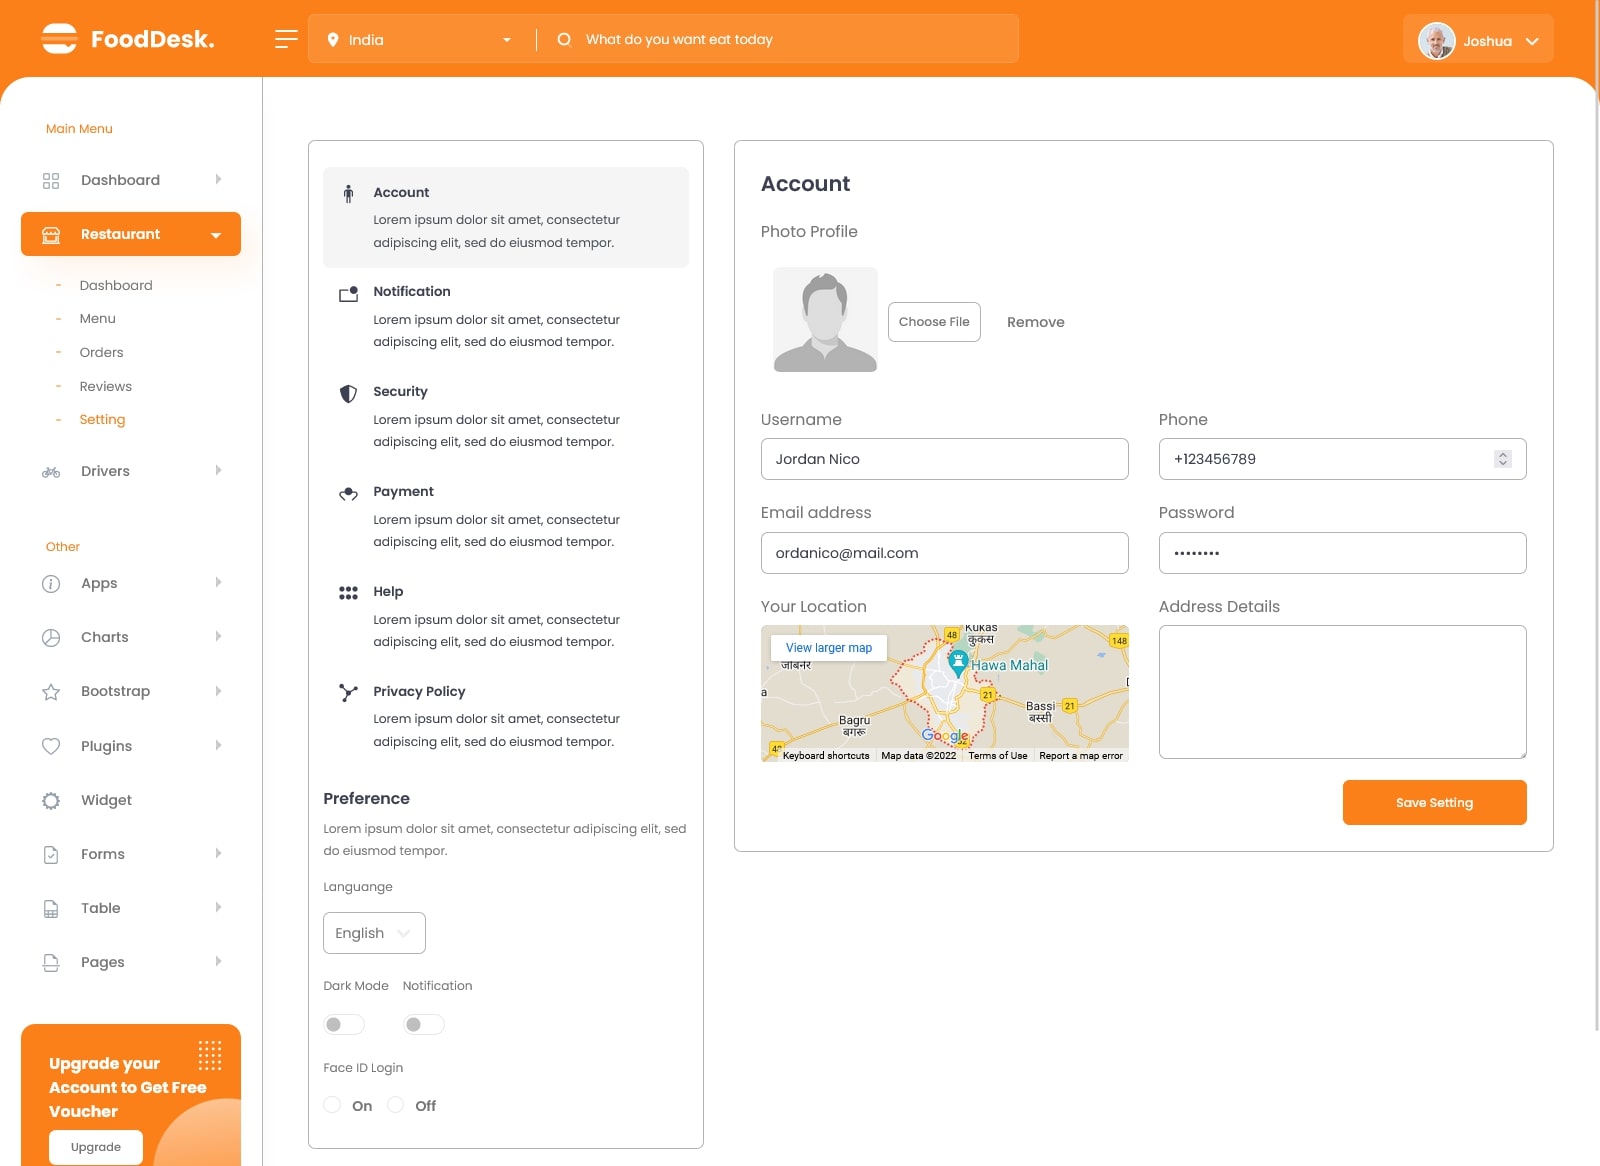The image size is (1600, 1166).
Task: Open the English language dropdown
Action: click(x=374, y=933)
